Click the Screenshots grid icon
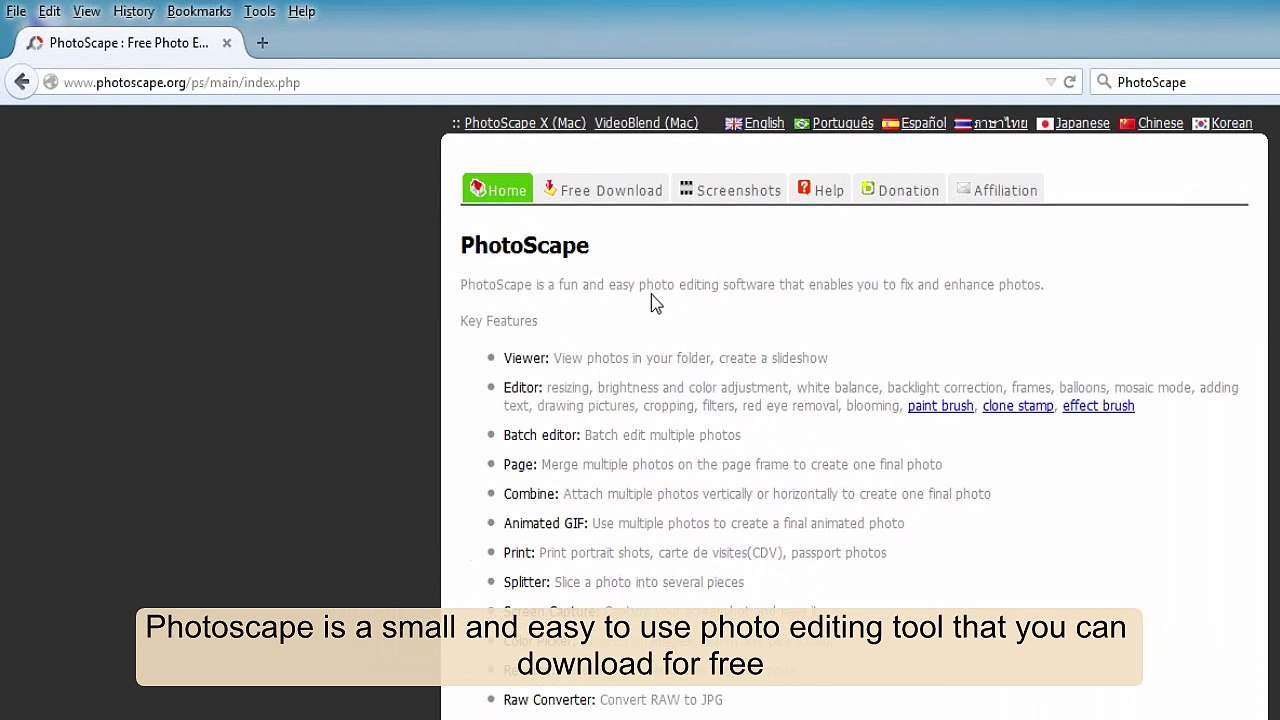Image resolution: width=1280 pixels, height=720 pixels. [x=686, y=188]
